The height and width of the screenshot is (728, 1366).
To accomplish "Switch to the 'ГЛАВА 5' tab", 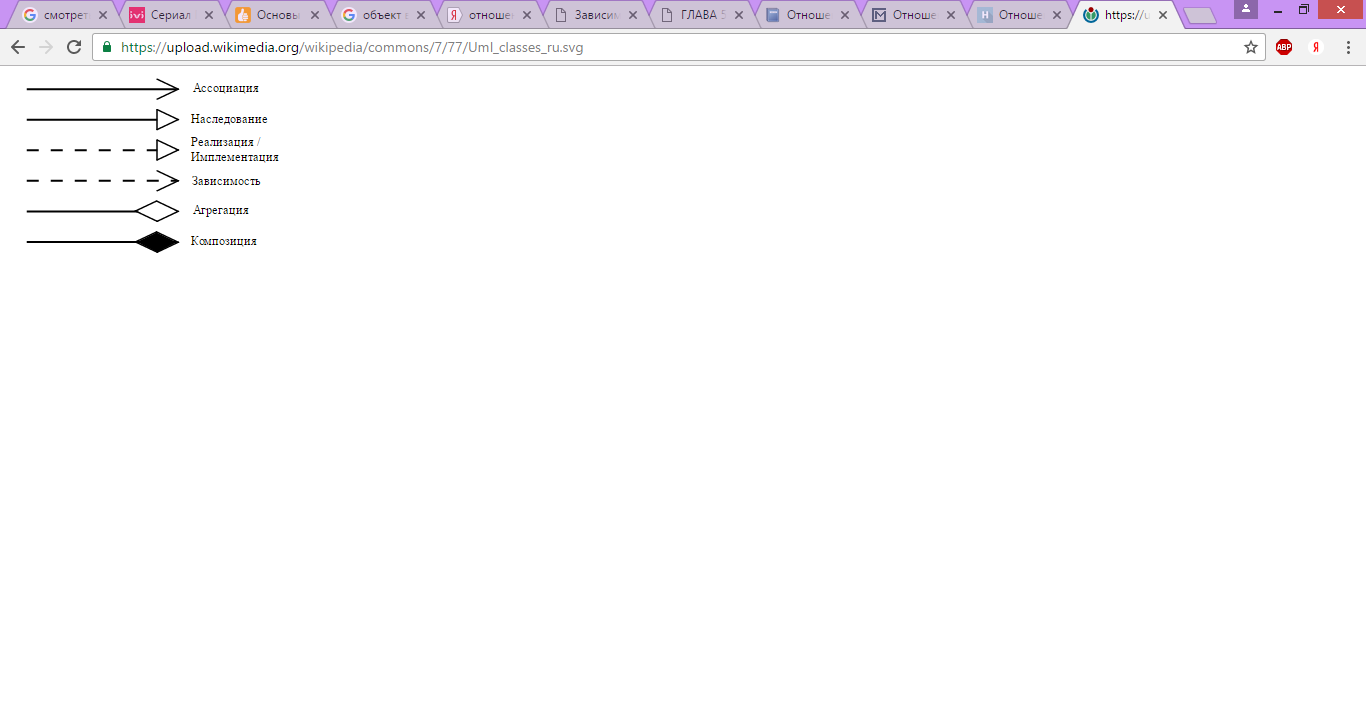I will (701, 15).
